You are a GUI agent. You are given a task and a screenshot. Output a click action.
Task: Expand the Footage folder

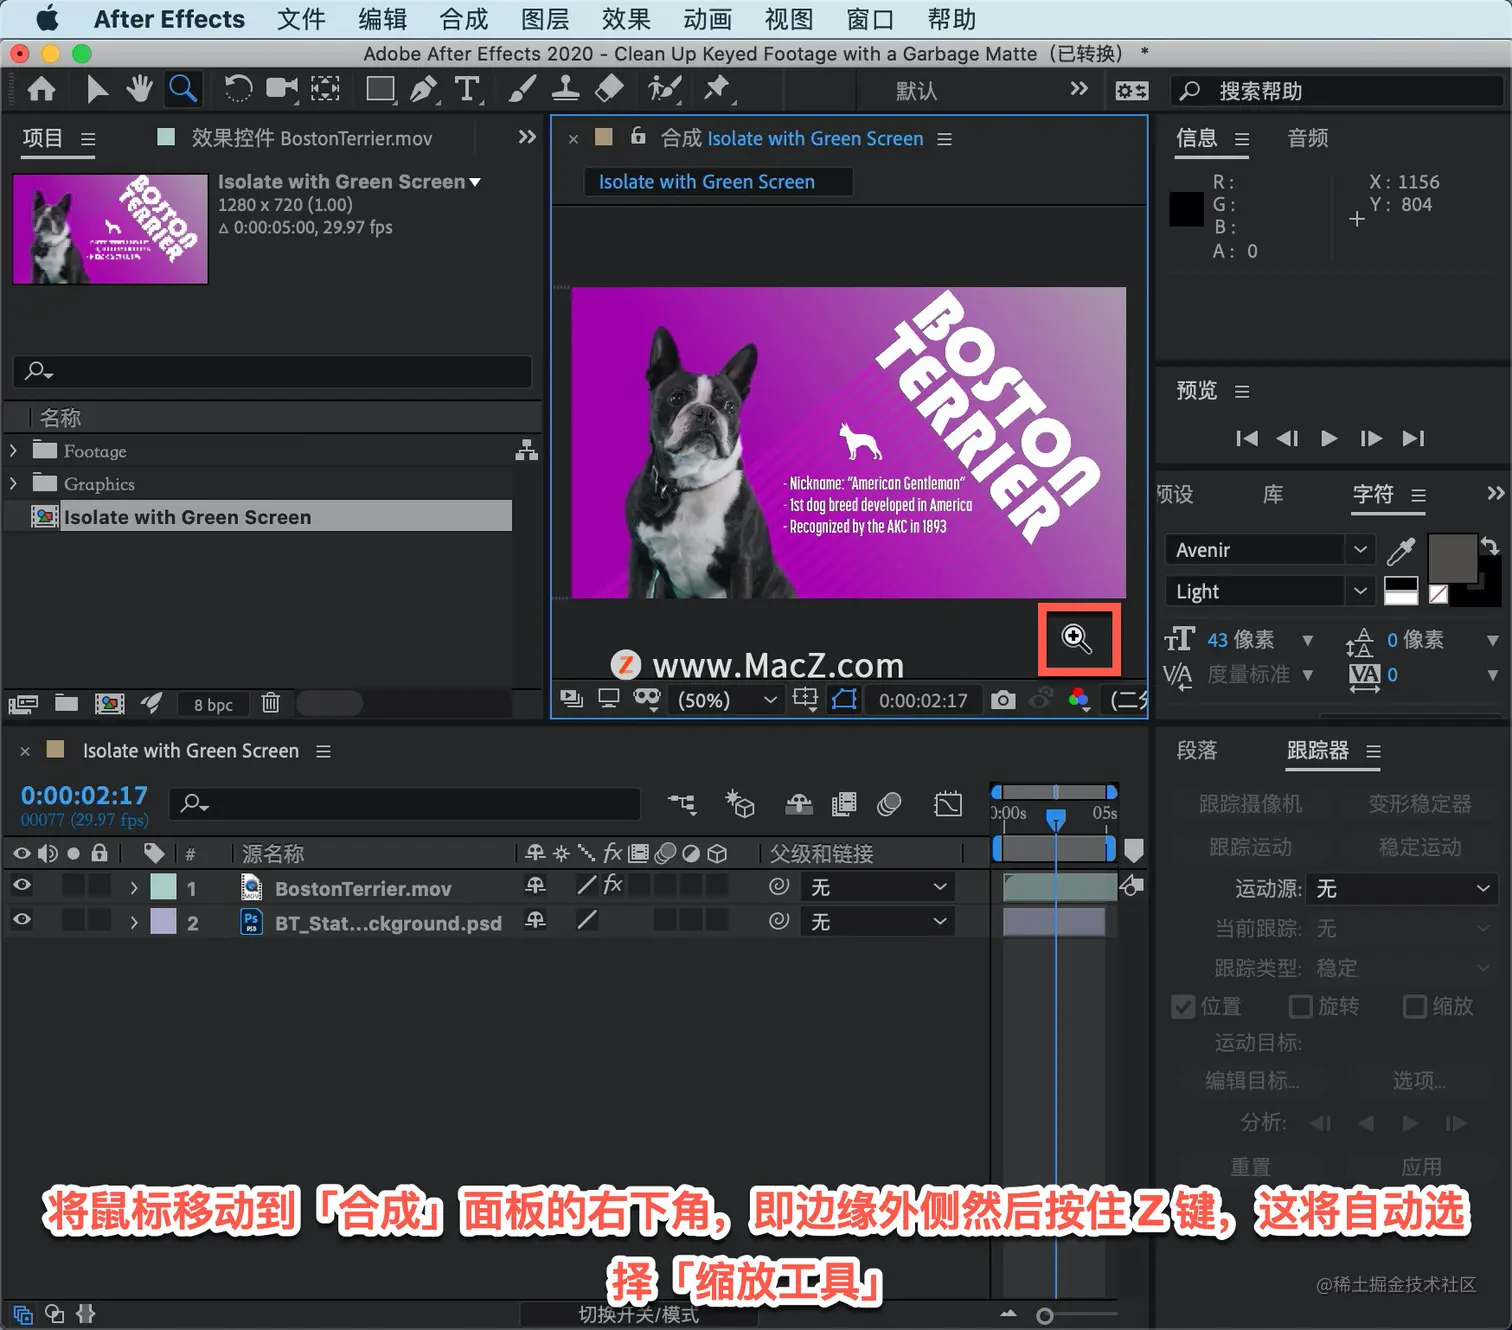[13, 451]
